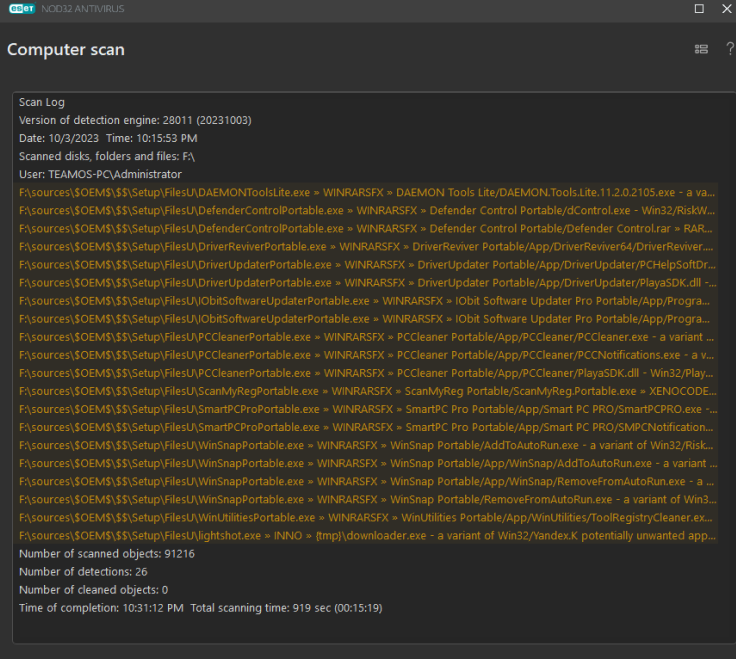Click the Computer scan page title
Screen dimensions: 736x659
(x=66, y=49)
